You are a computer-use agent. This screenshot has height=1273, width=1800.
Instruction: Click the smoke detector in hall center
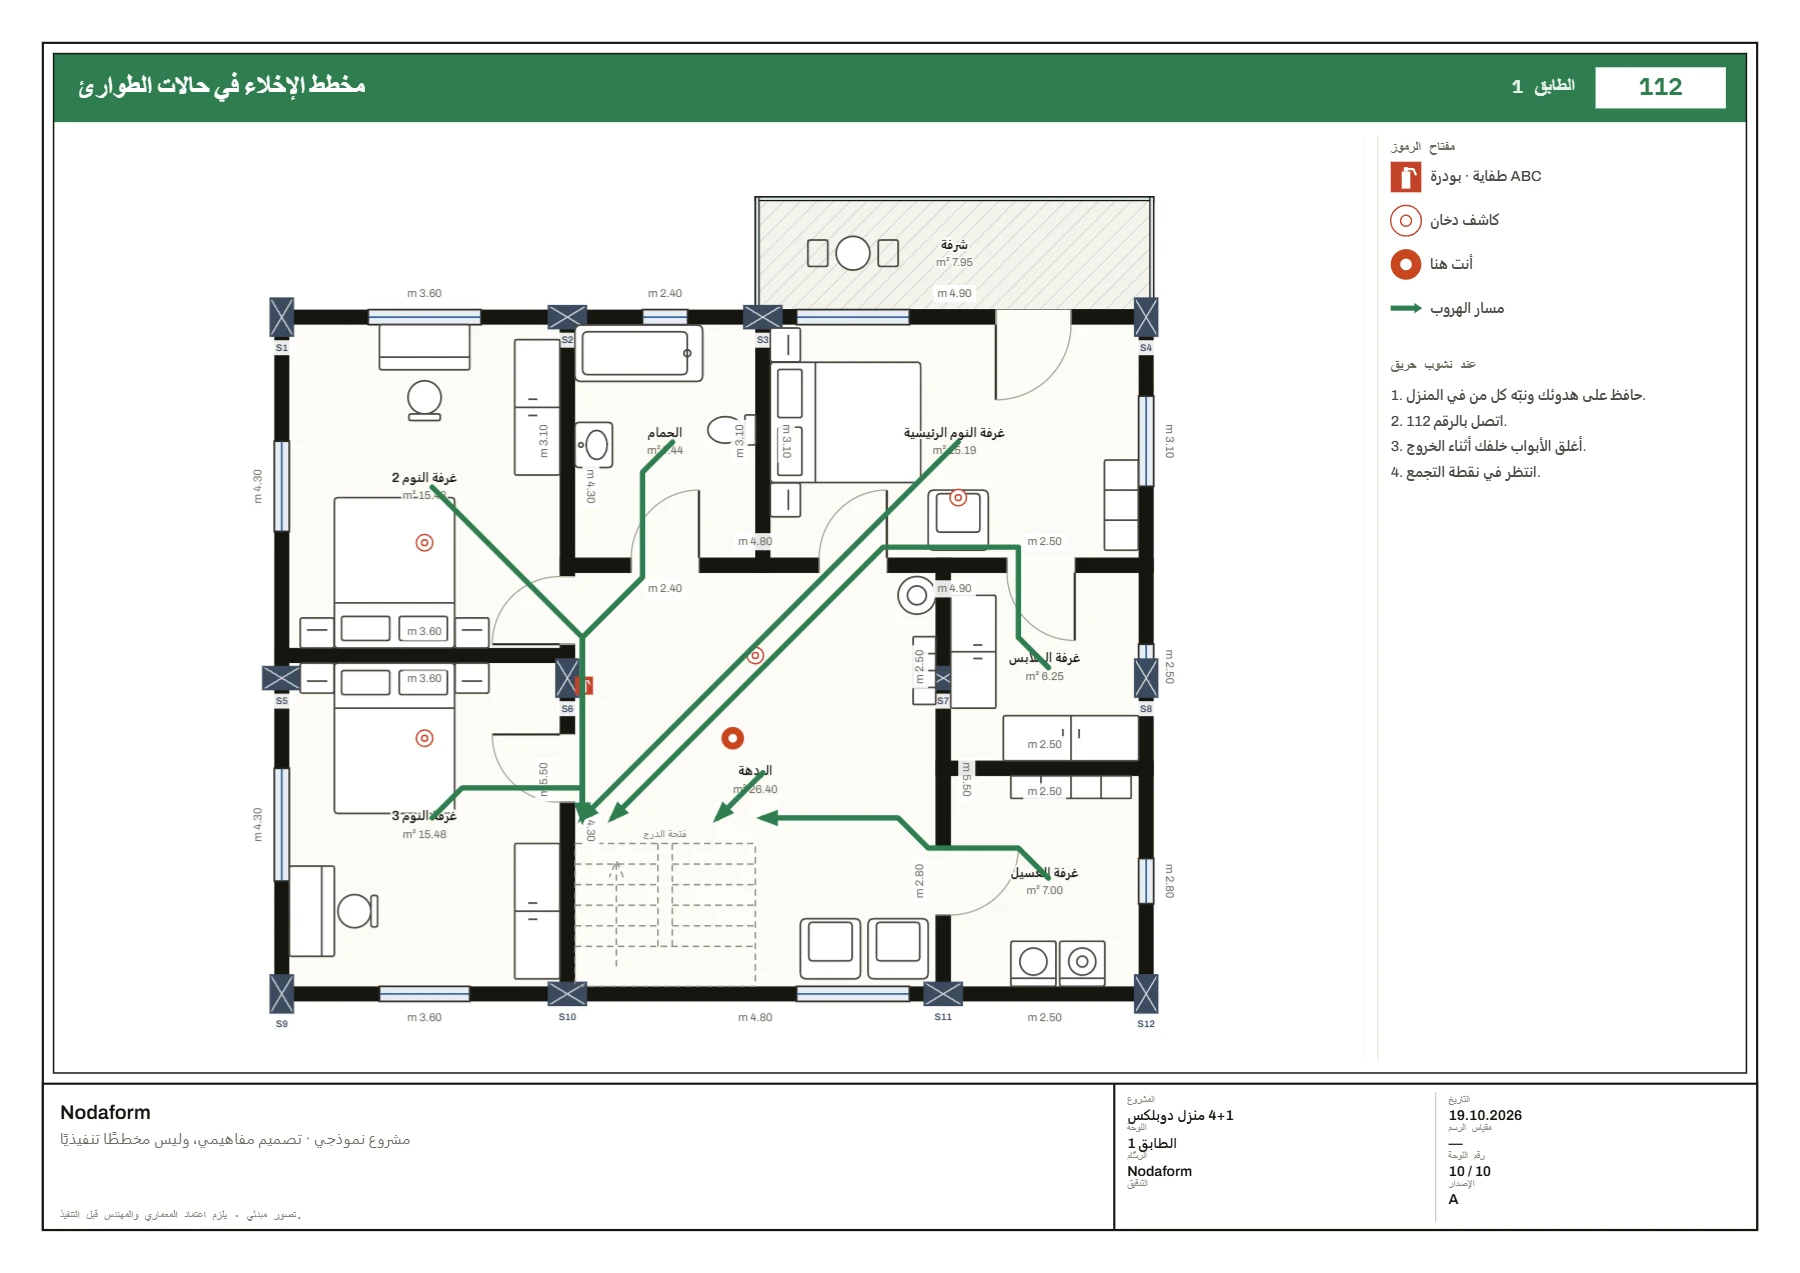(756, 655)
